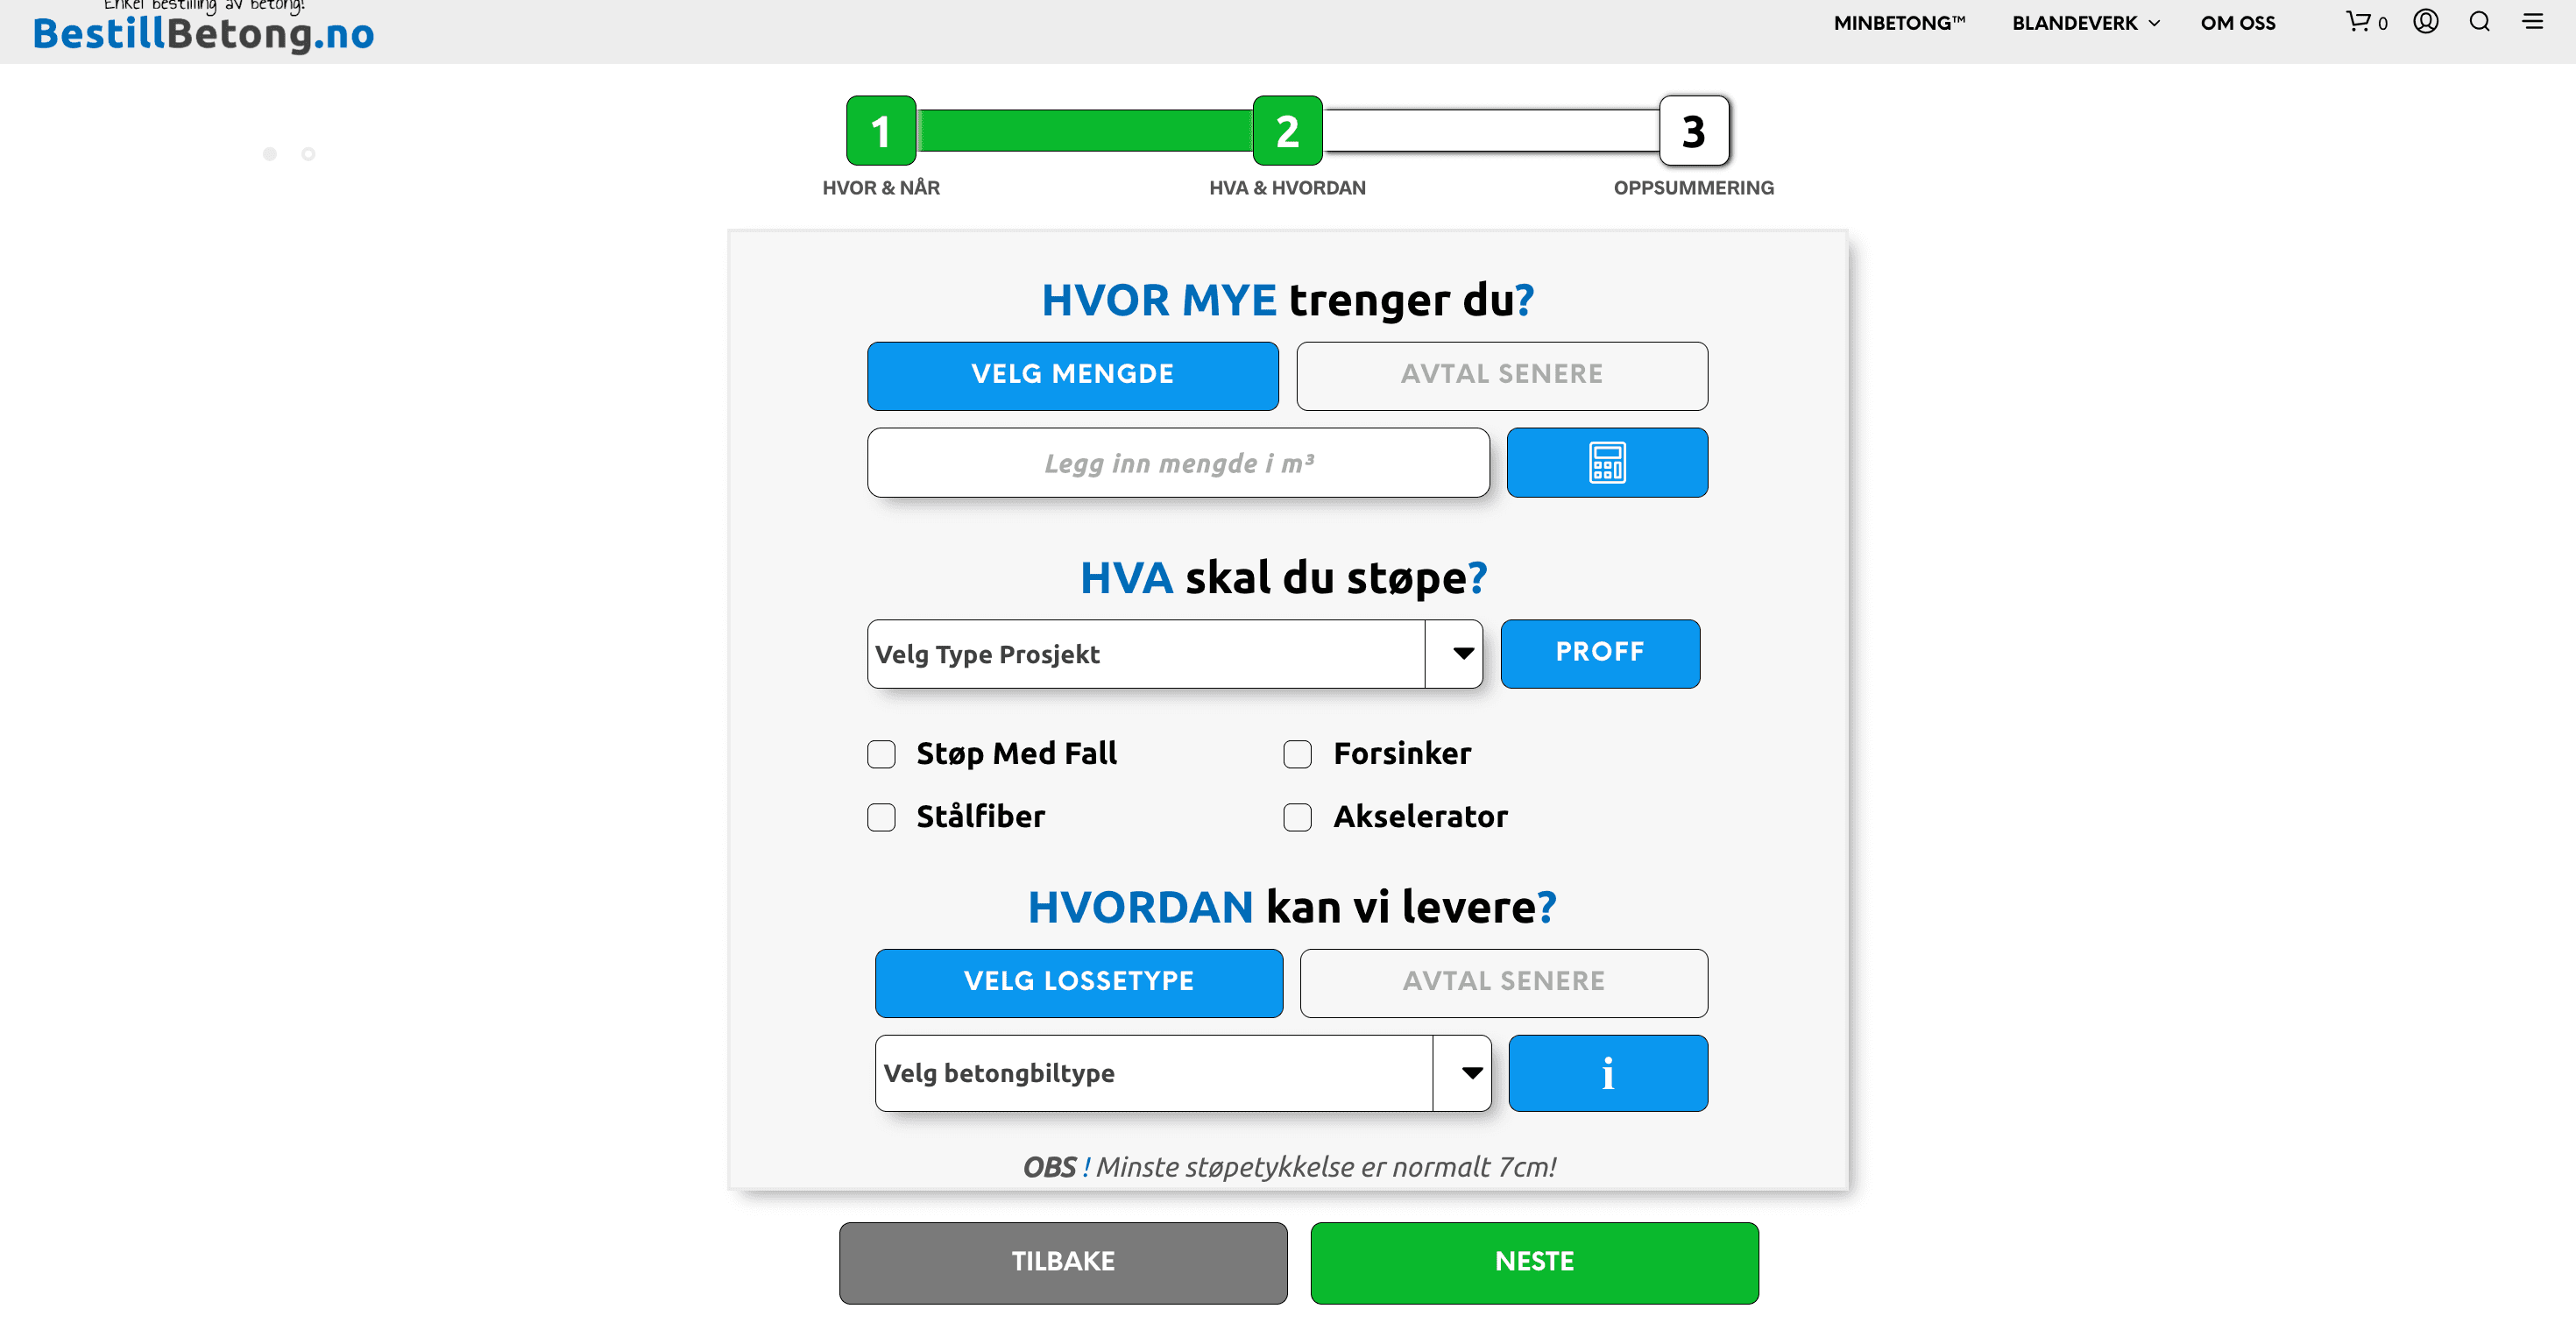The image size is (2576, 1330).
Task: Switch to PROFF mode
Action: pos(1600,653)
